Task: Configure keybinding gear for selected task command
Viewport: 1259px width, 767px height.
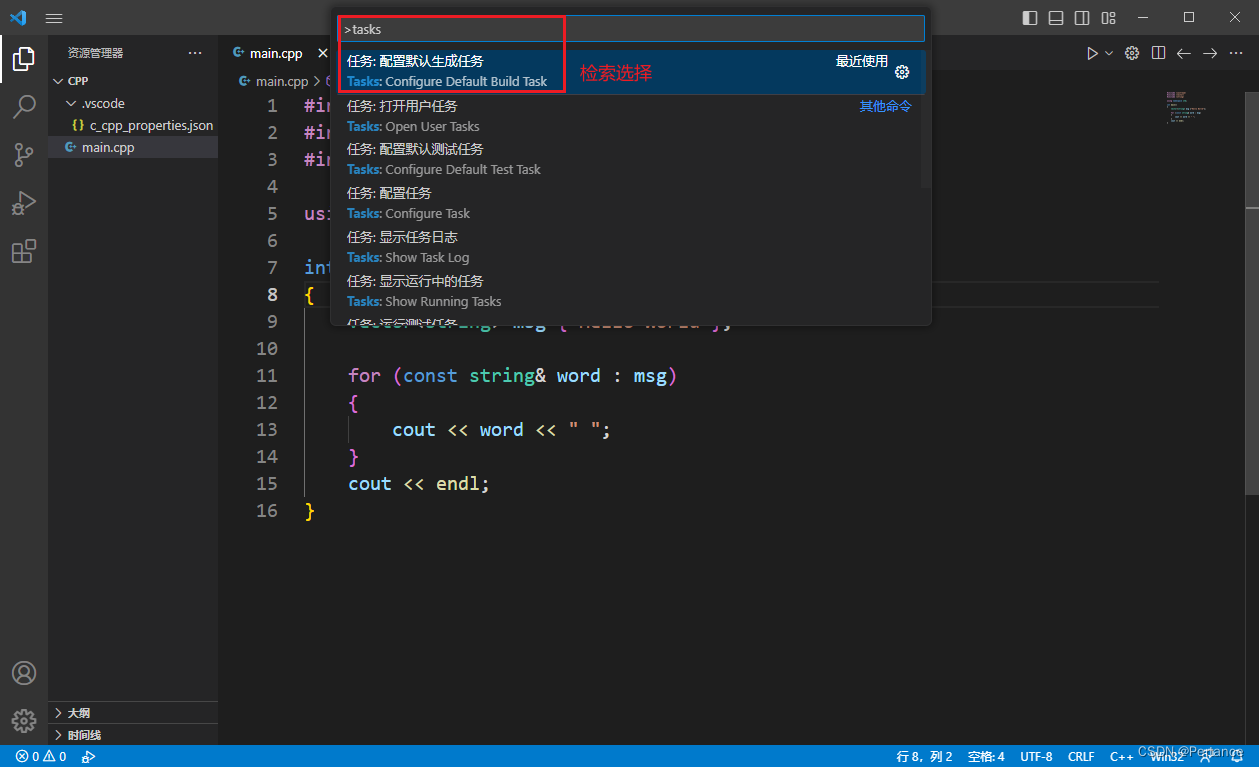Action: click(902, 72)
